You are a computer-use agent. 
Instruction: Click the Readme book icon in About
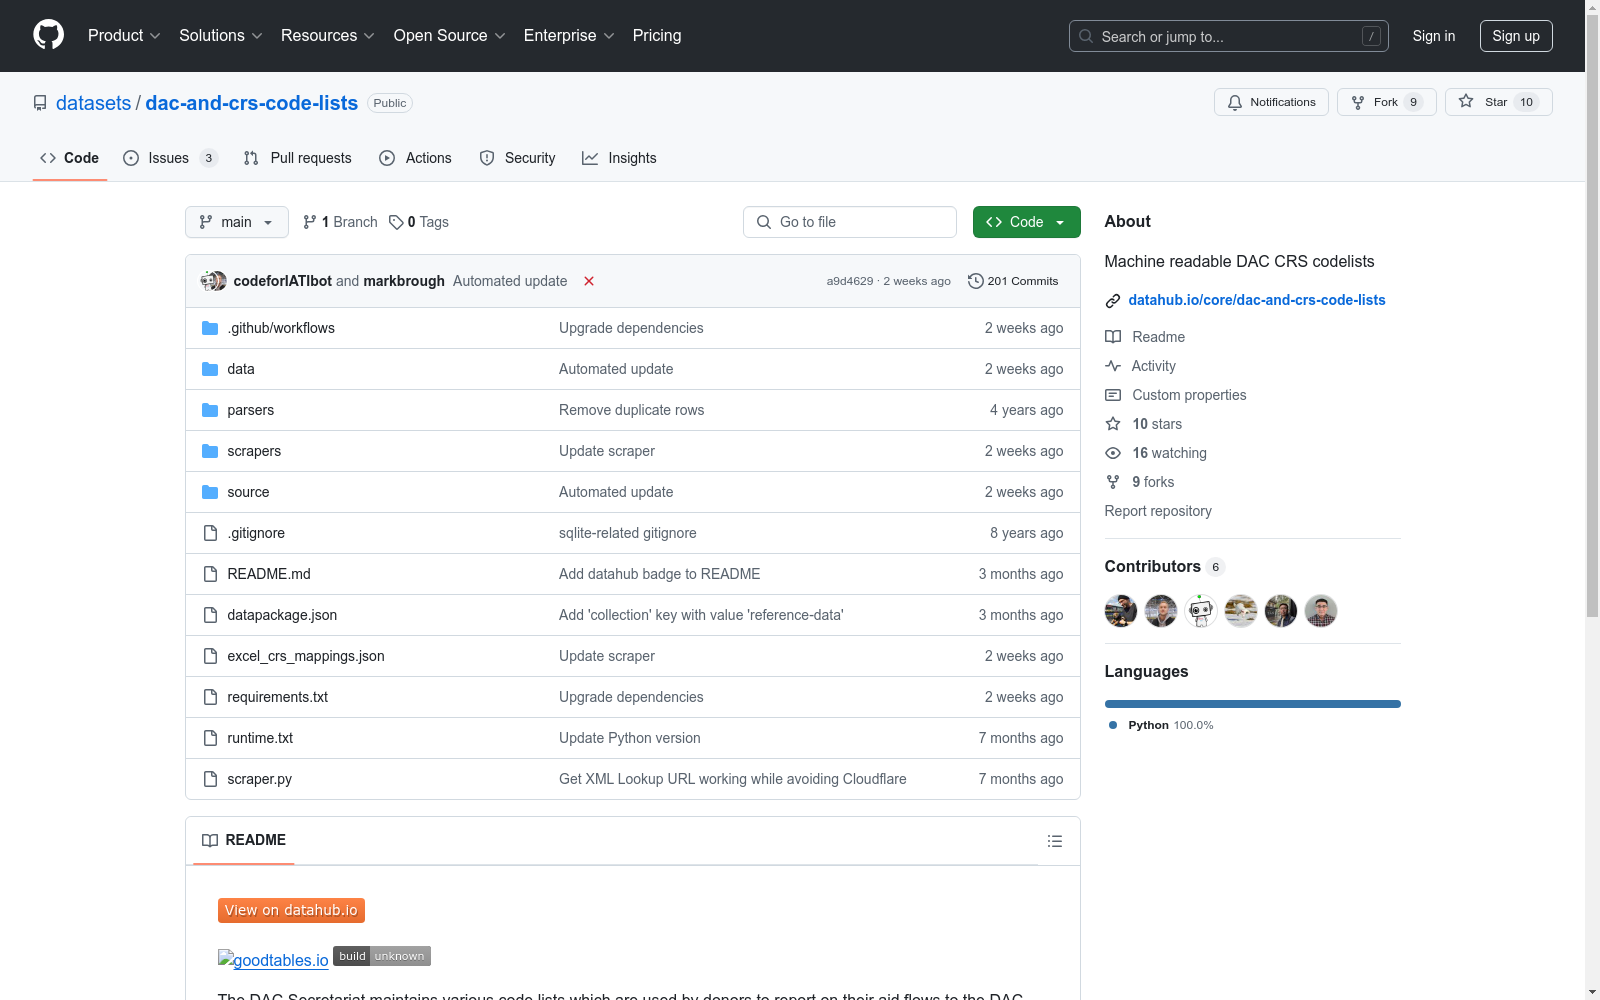pyautogui.click(x=1113, y=337)
